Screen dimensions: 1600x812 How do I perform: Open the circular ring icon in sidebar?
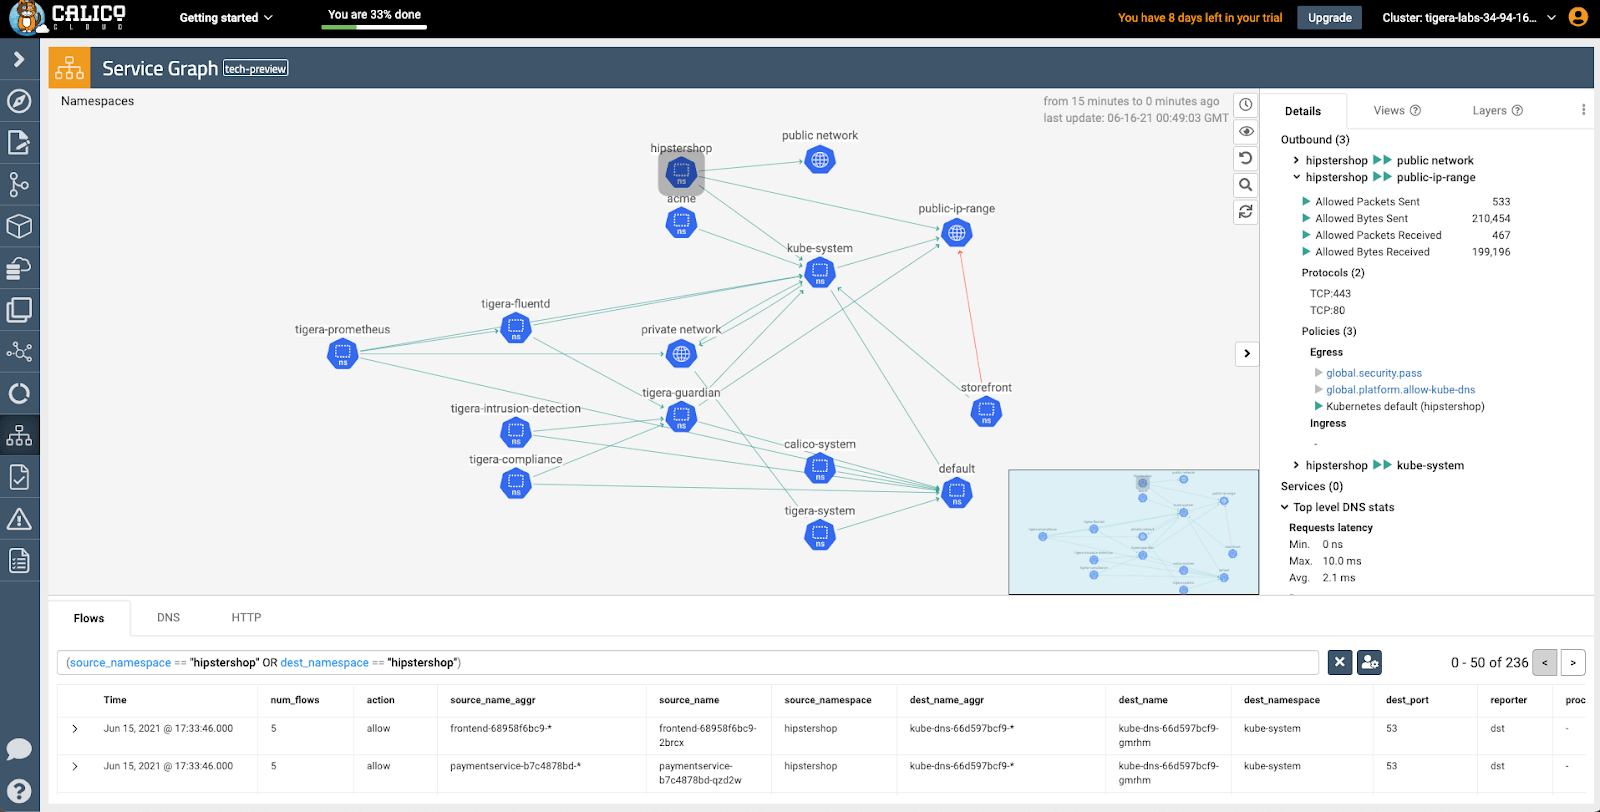click(19, 394)
